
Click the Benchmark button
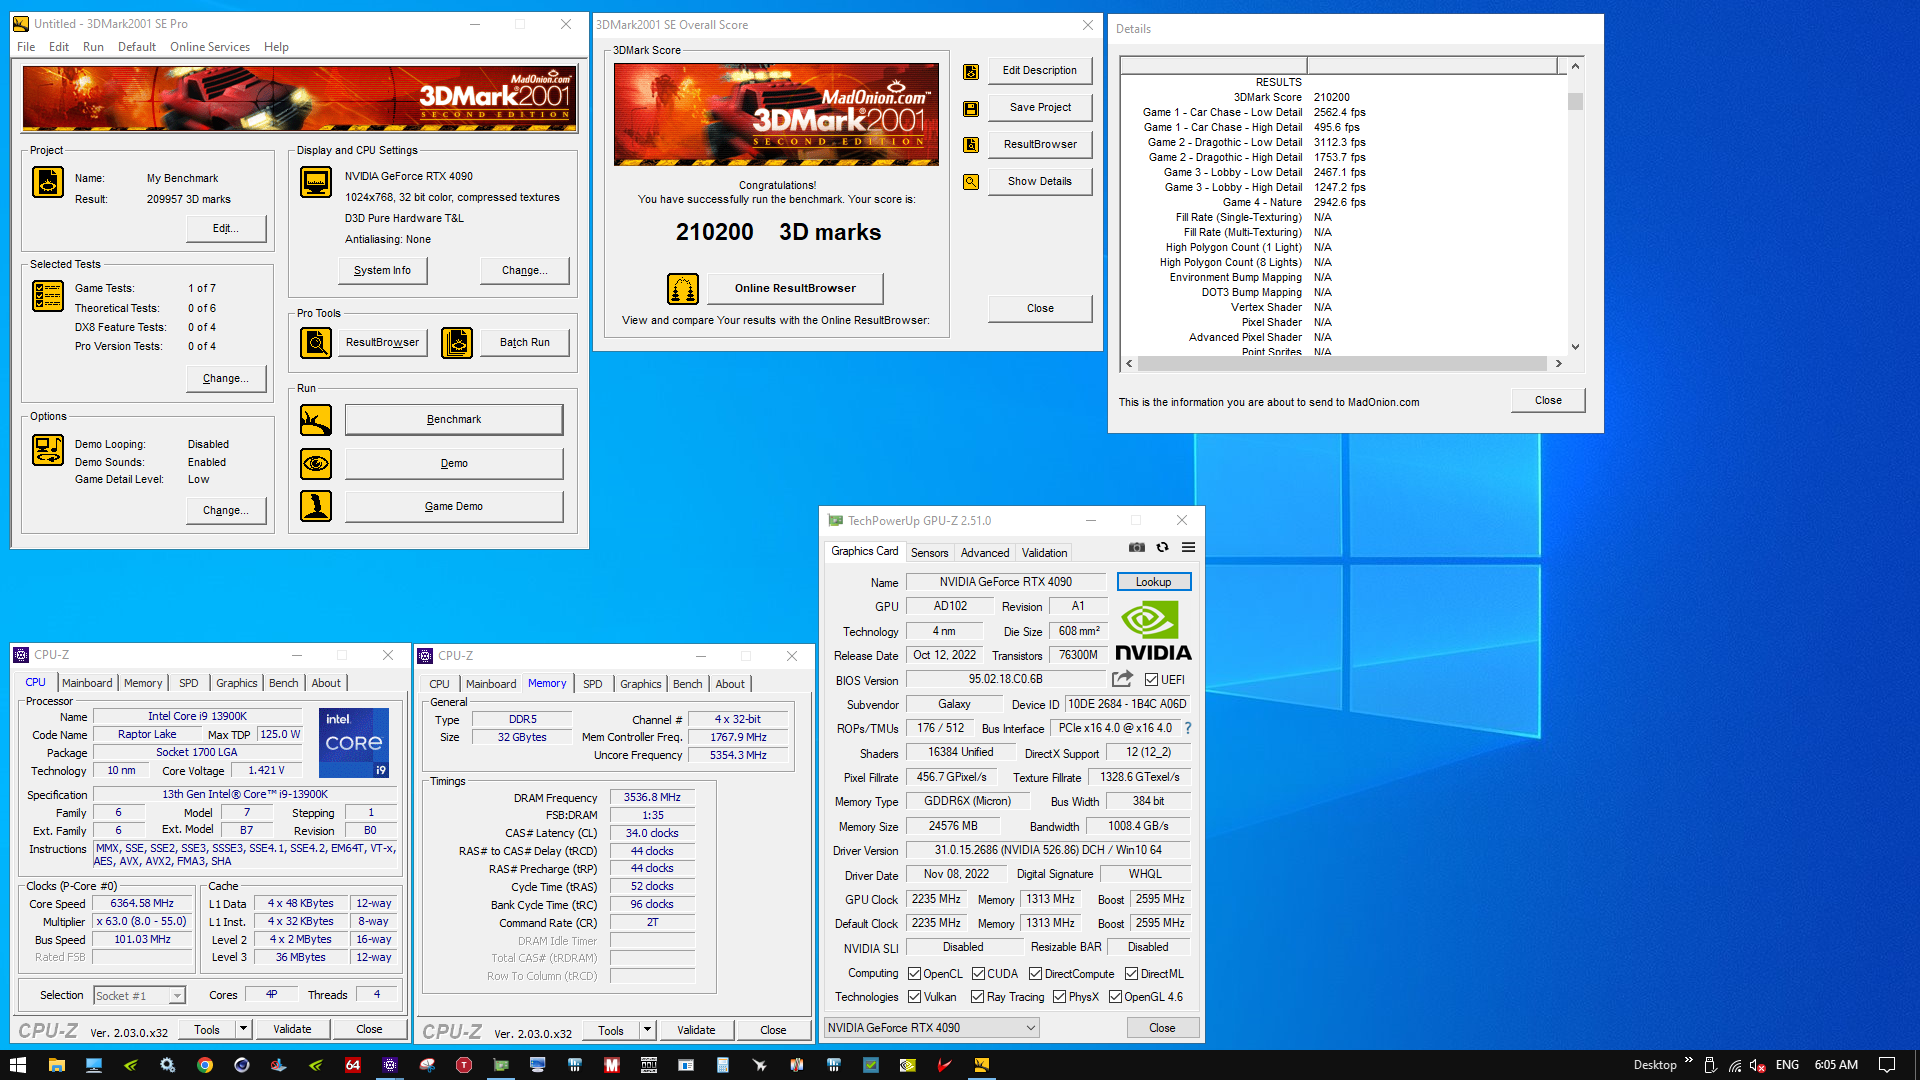pos(454,420)
